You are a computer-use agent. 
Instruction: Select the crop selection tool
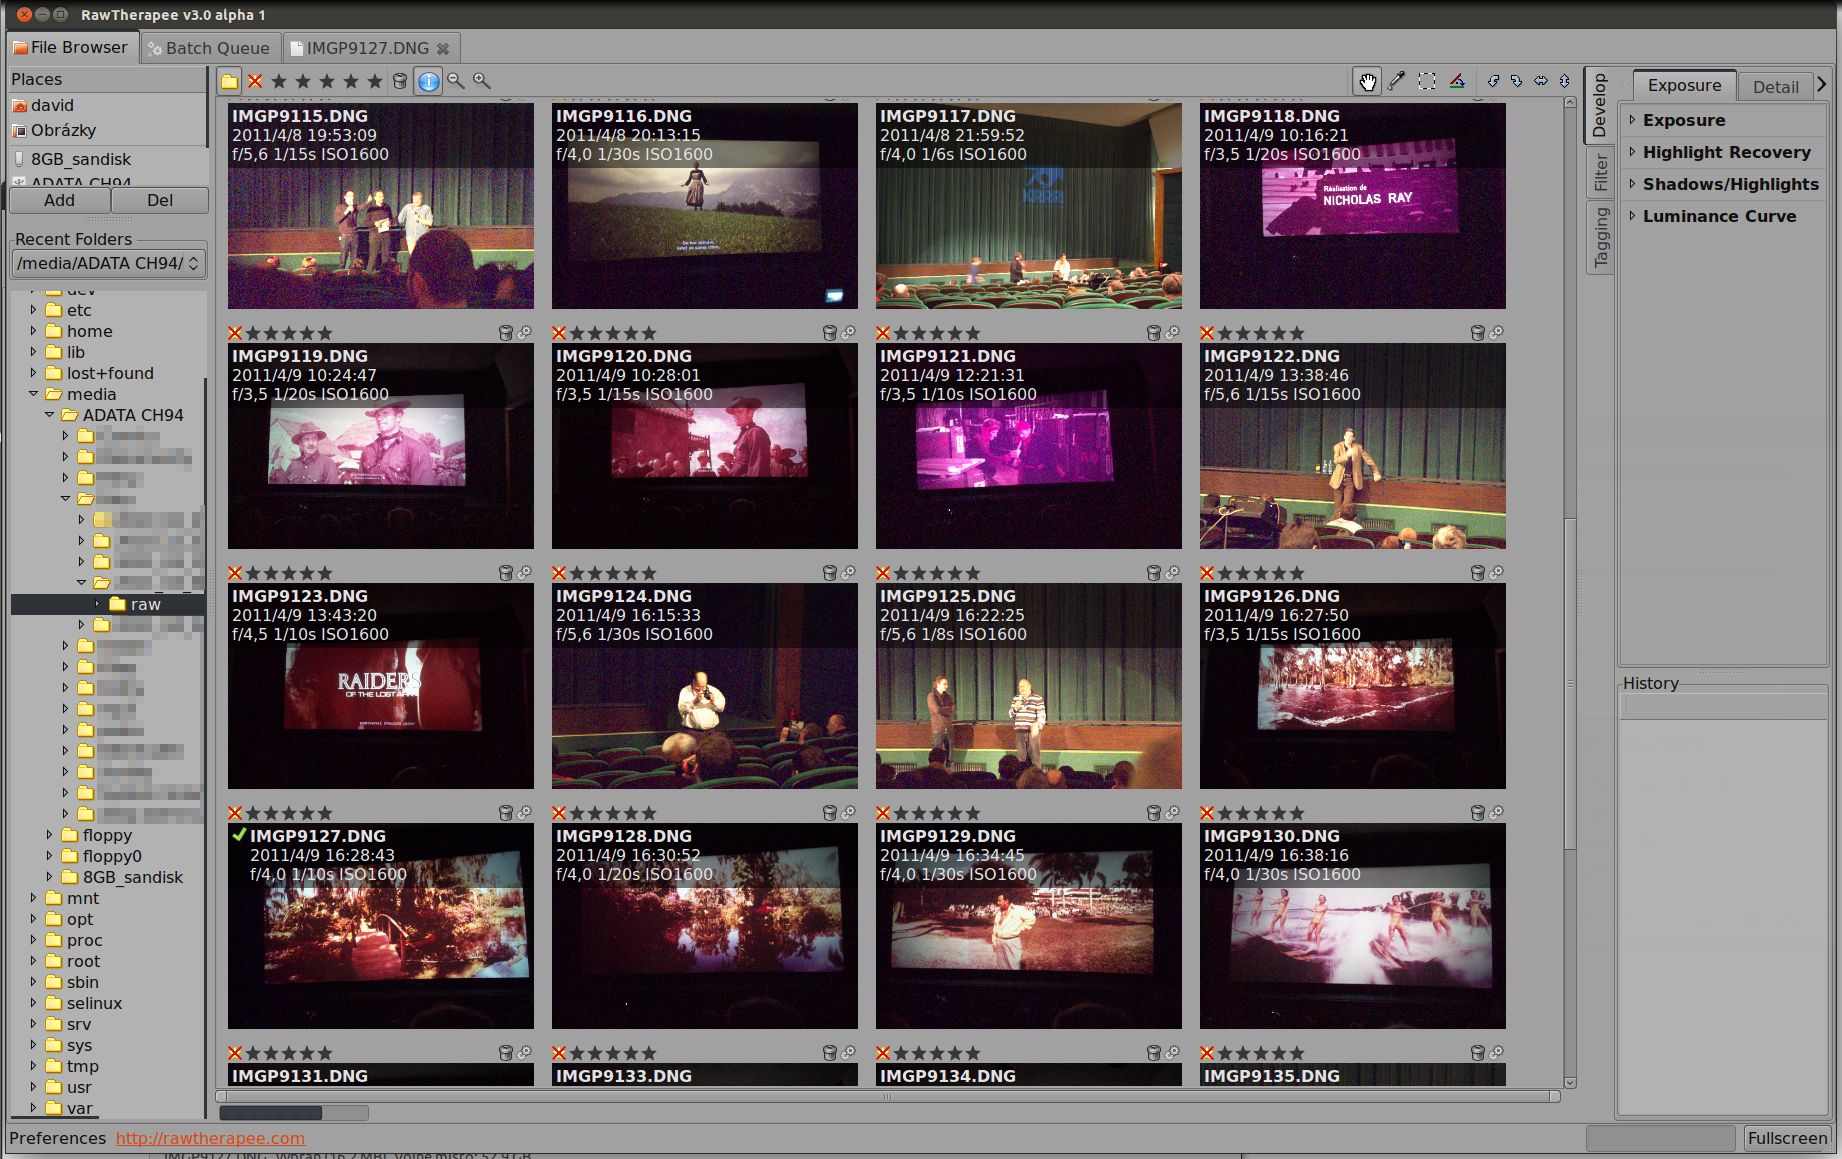pyautogui.click(x=1427, y=81)
